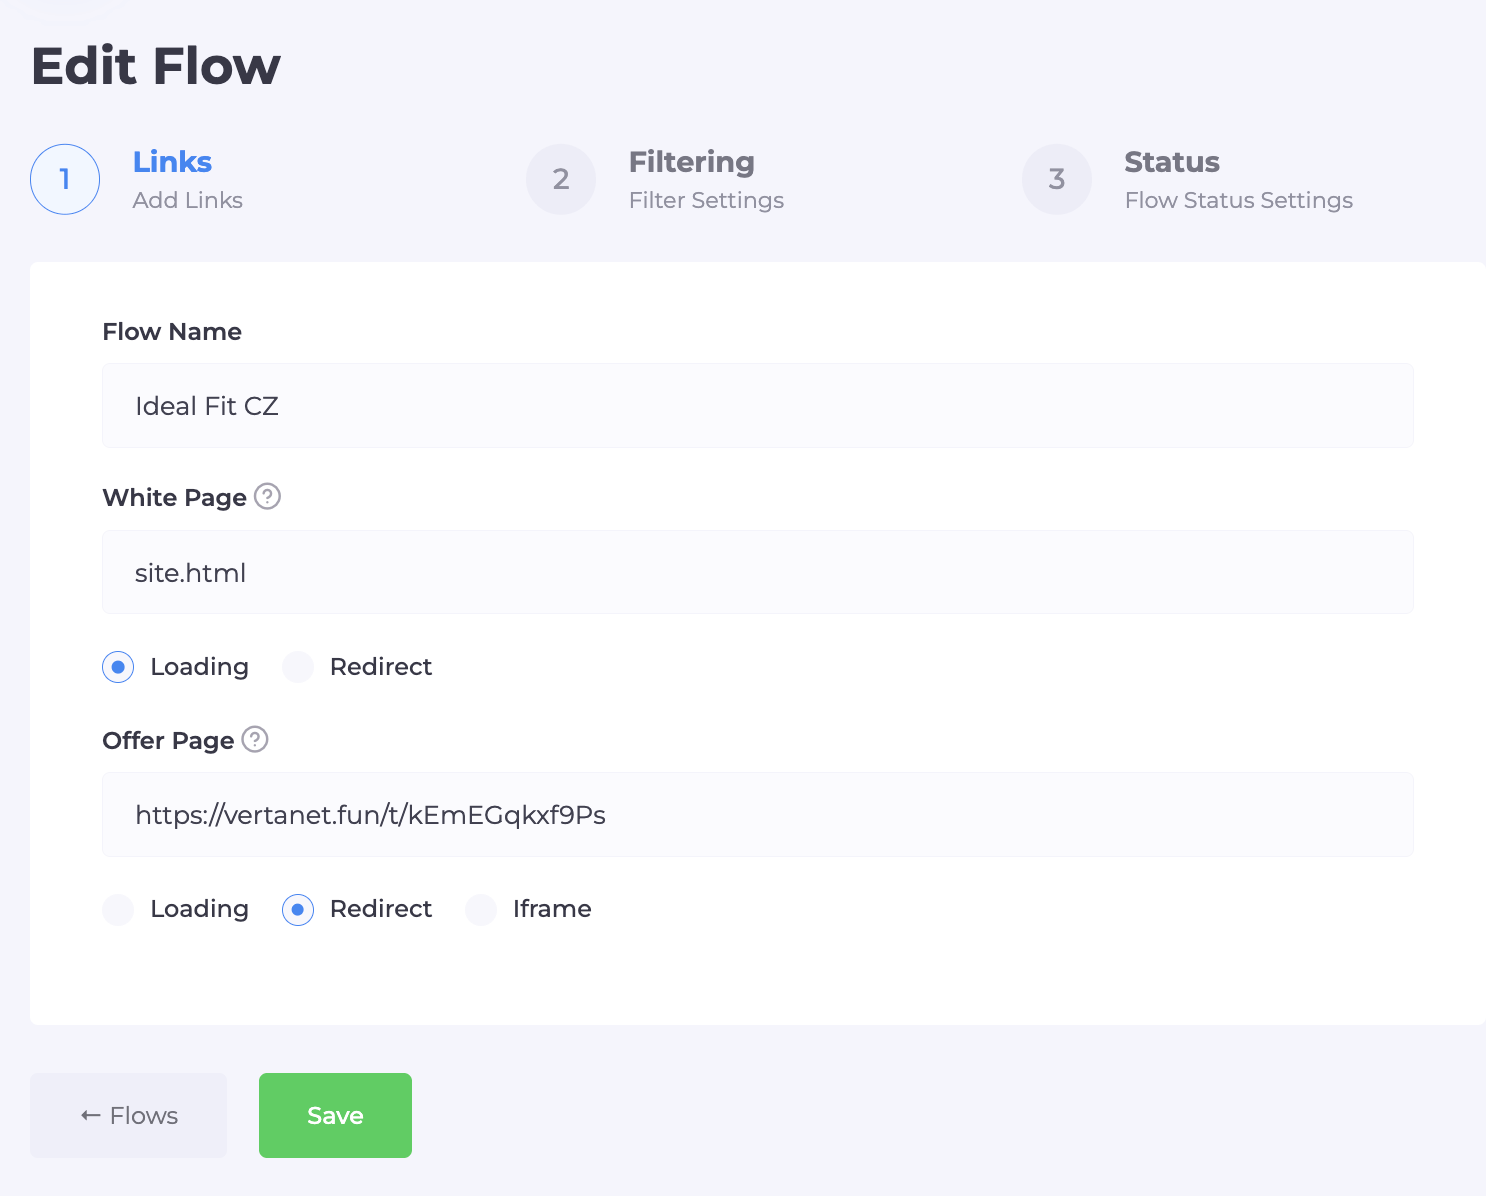Select Redirect option for Offer Page
This screenshot has height=1196, width=1486.
(298, 909)
